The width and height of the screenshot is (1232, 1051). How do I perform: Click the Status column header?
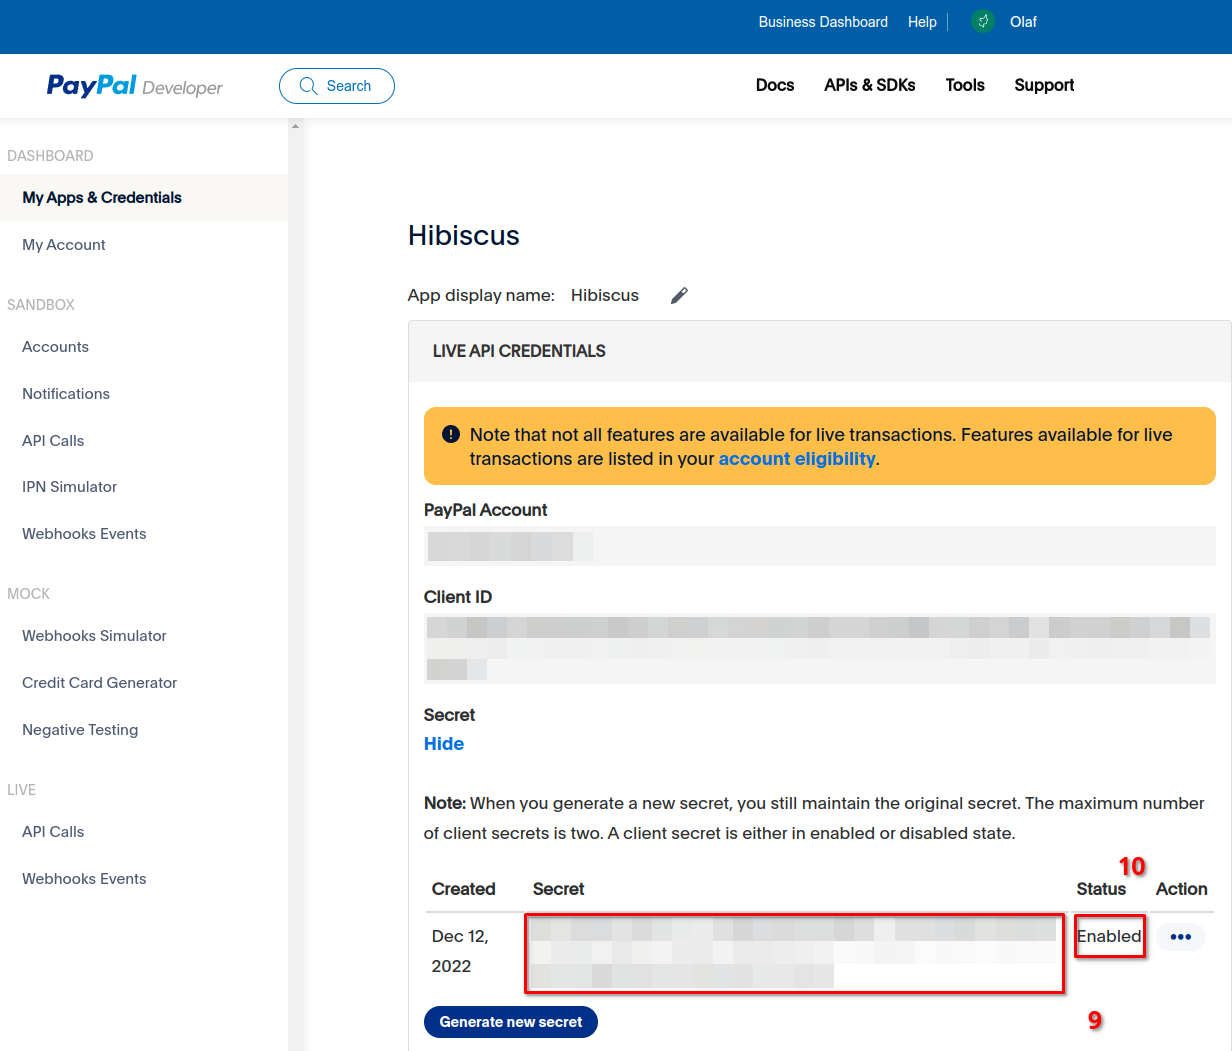(x=1101, y=889)
